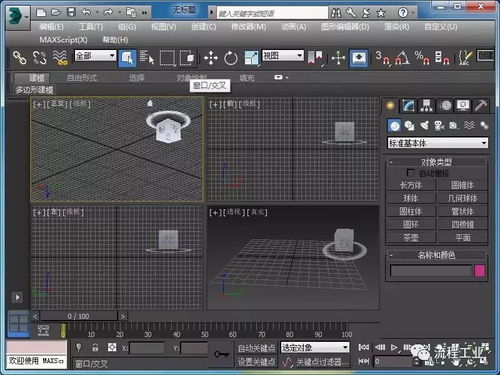Click the Play animation button

(394, 348)
